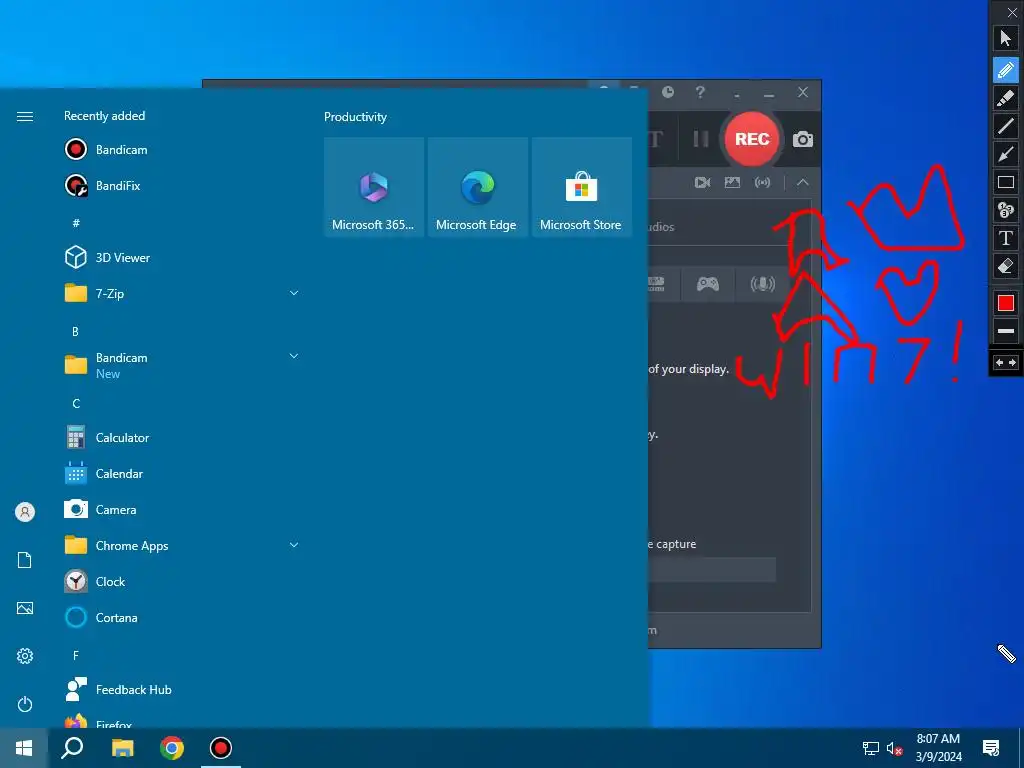Image resolution: width=1024 pixels, height=768 pixels.
Task: Change the line thickness setting
Action: coord(1006,331)
